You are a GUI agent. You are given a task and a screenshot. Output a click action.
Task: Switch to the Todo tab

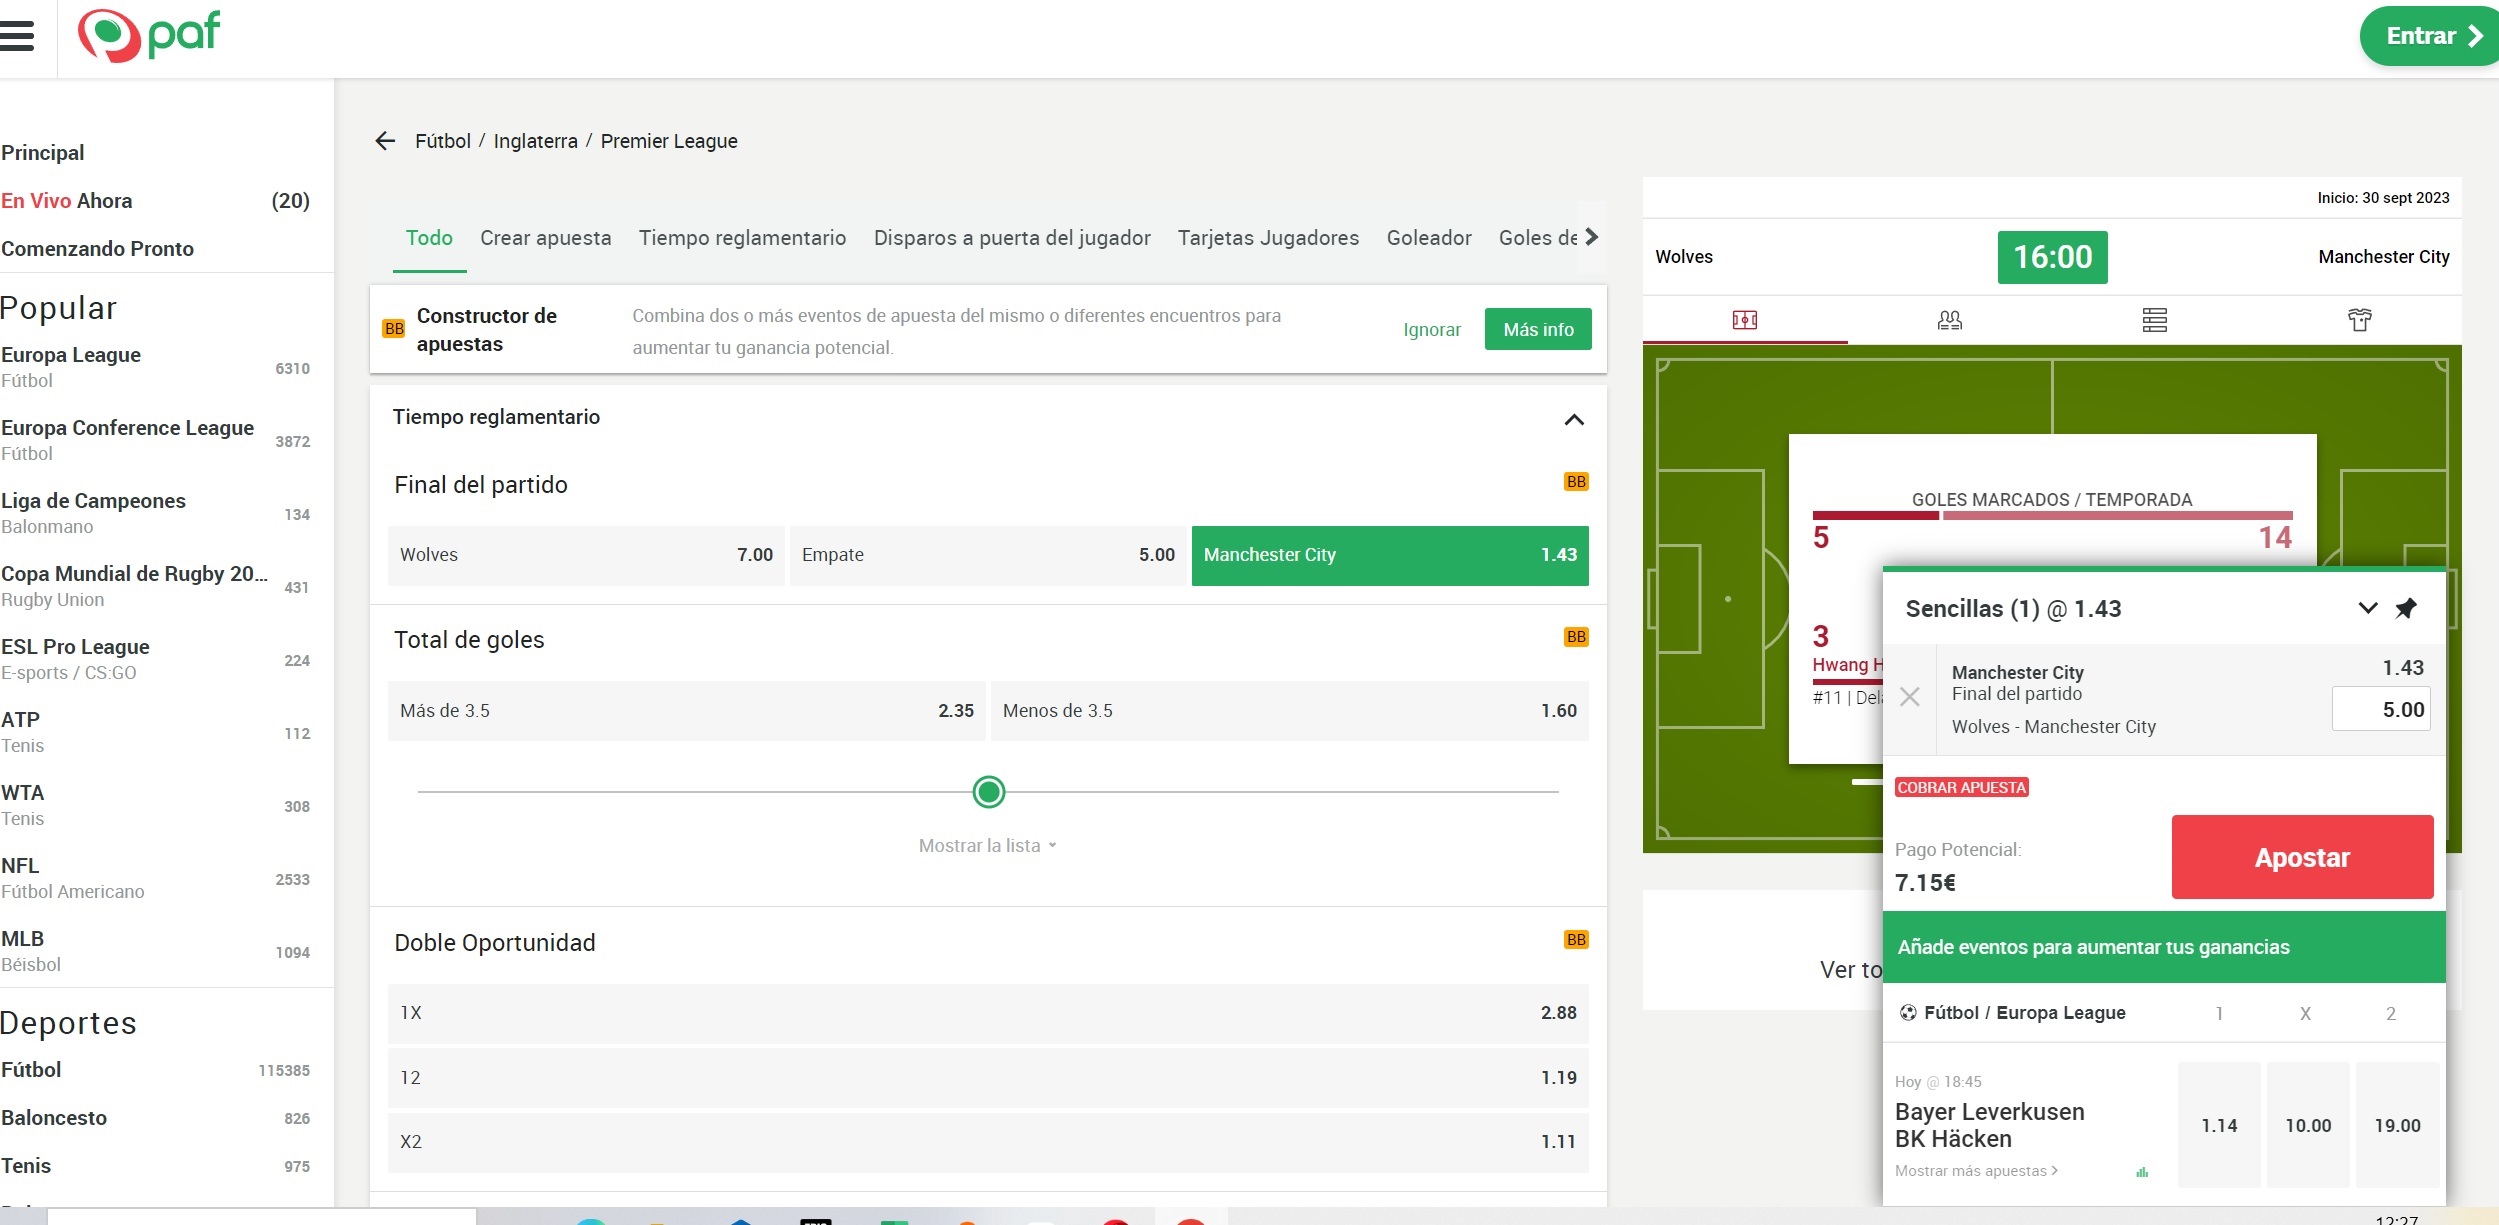[x=429, y=238]
